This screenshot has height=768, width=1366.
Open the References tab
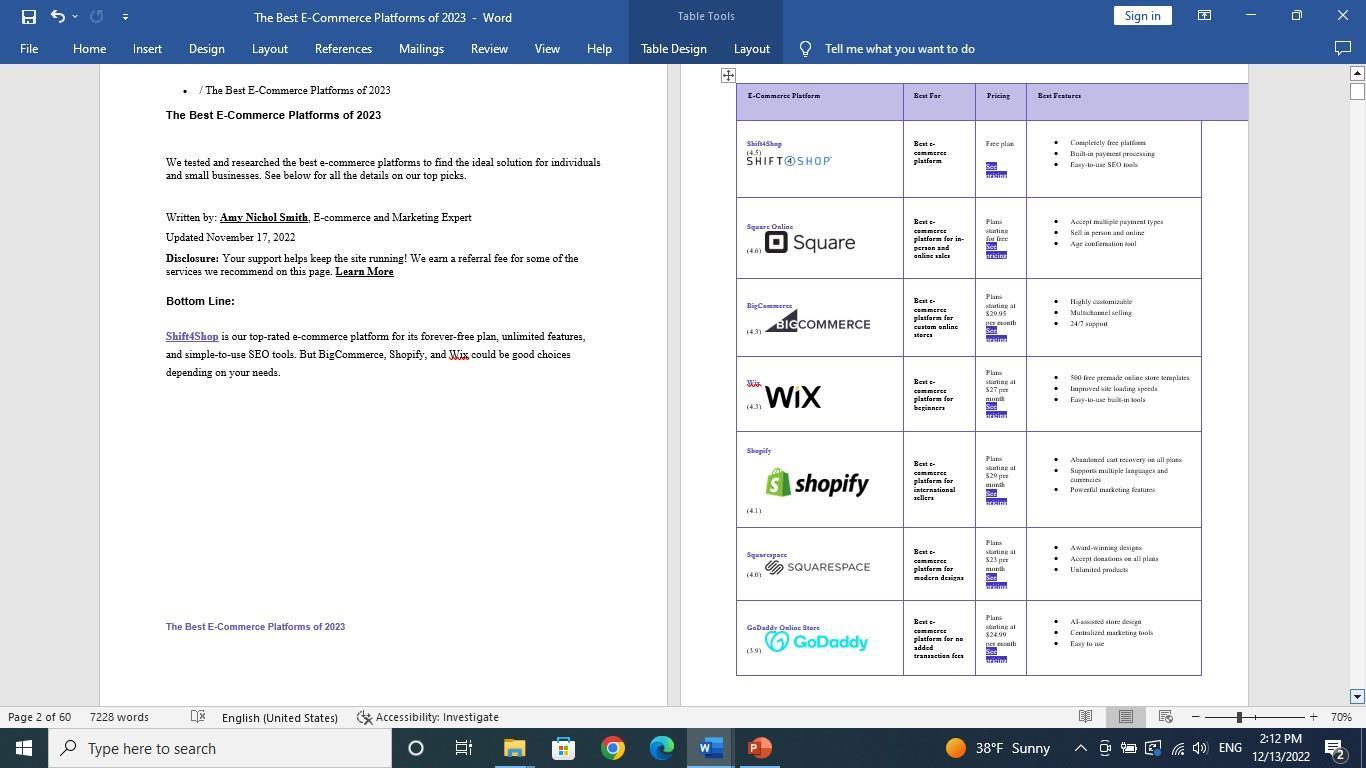[343, 49]
